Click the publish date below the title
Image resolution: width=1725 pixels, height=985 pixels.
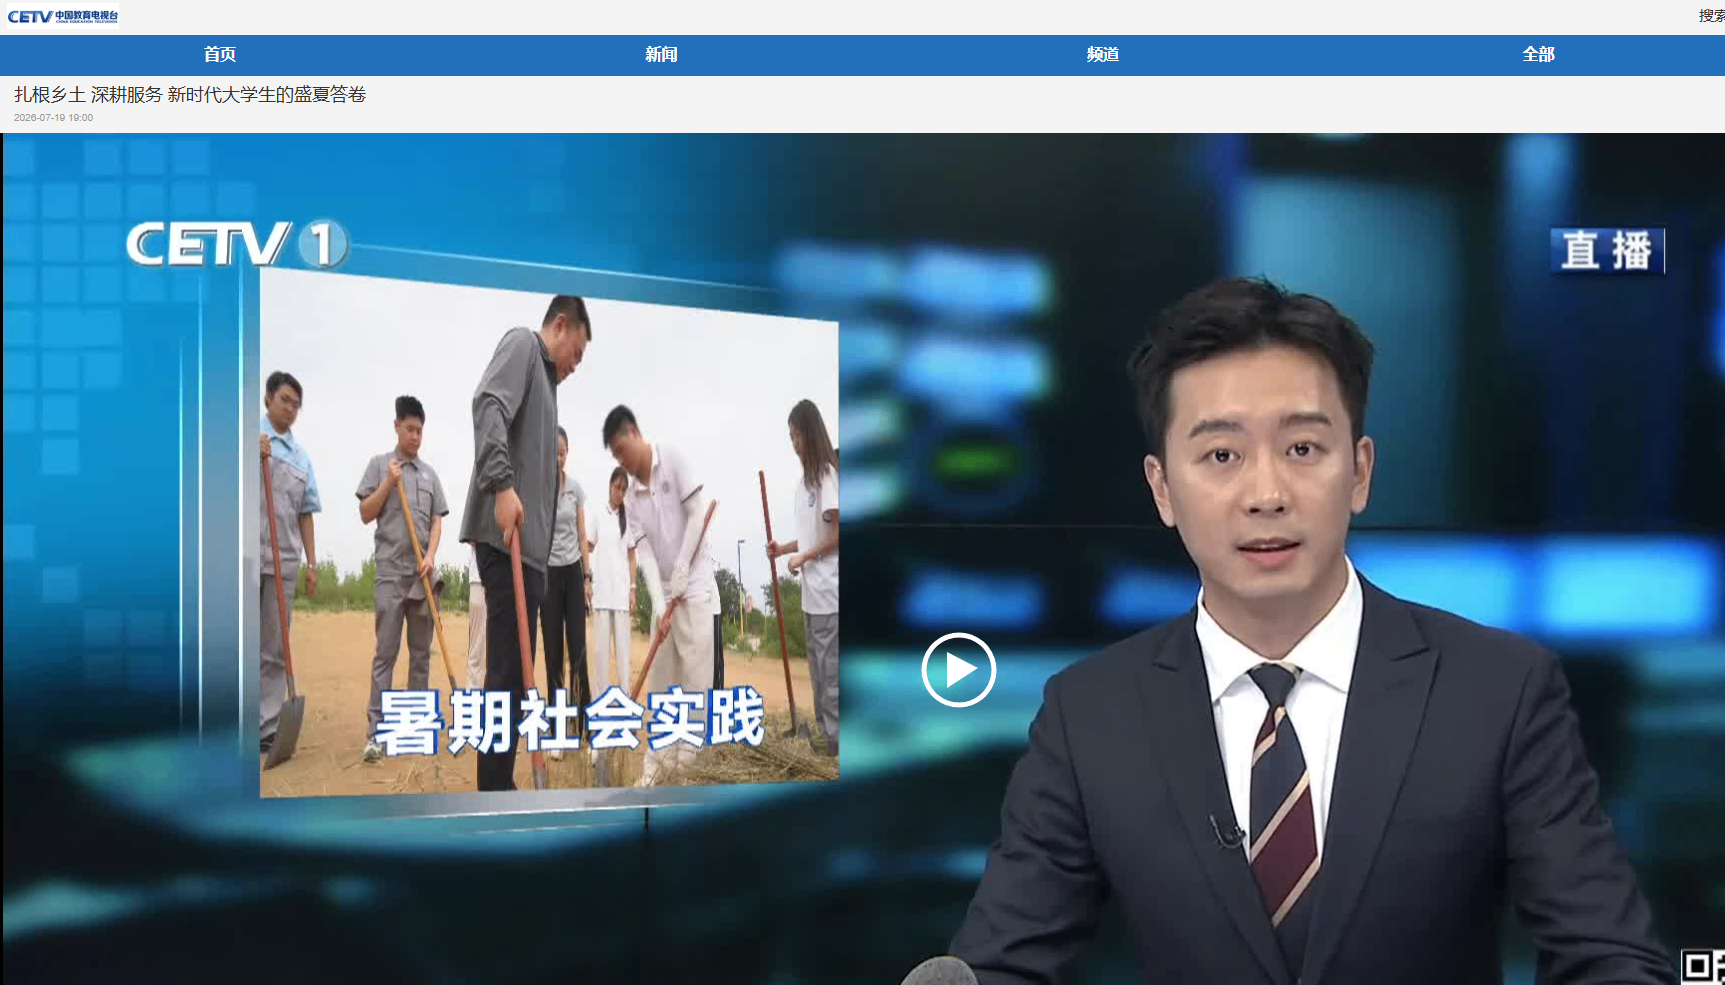click(x=53, y=118)
